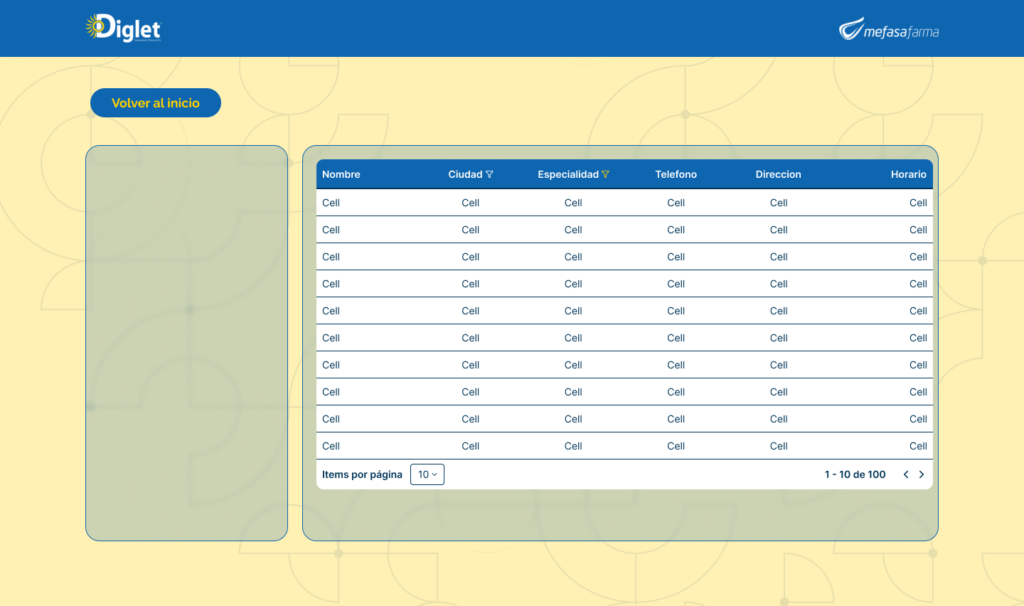Go to the previous table page
The image size is (1024, 606).
click(906, 475)
